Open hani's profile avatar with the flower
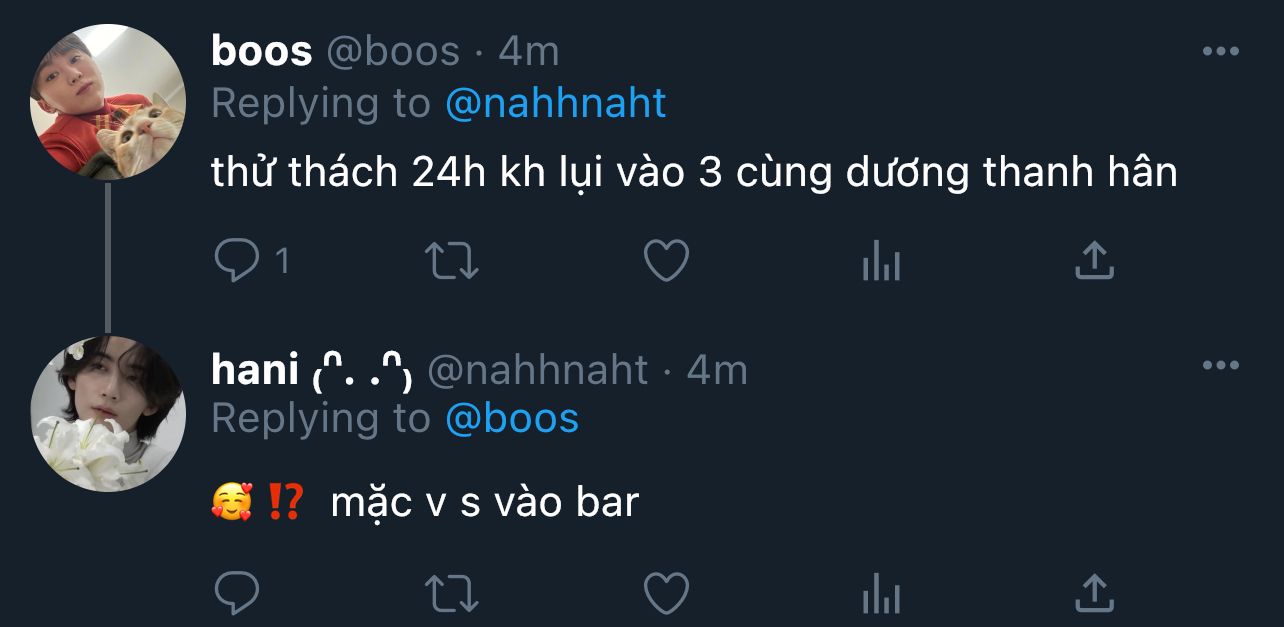The image size is (1284, 627). pyautogui.click(x=109, y=414)
